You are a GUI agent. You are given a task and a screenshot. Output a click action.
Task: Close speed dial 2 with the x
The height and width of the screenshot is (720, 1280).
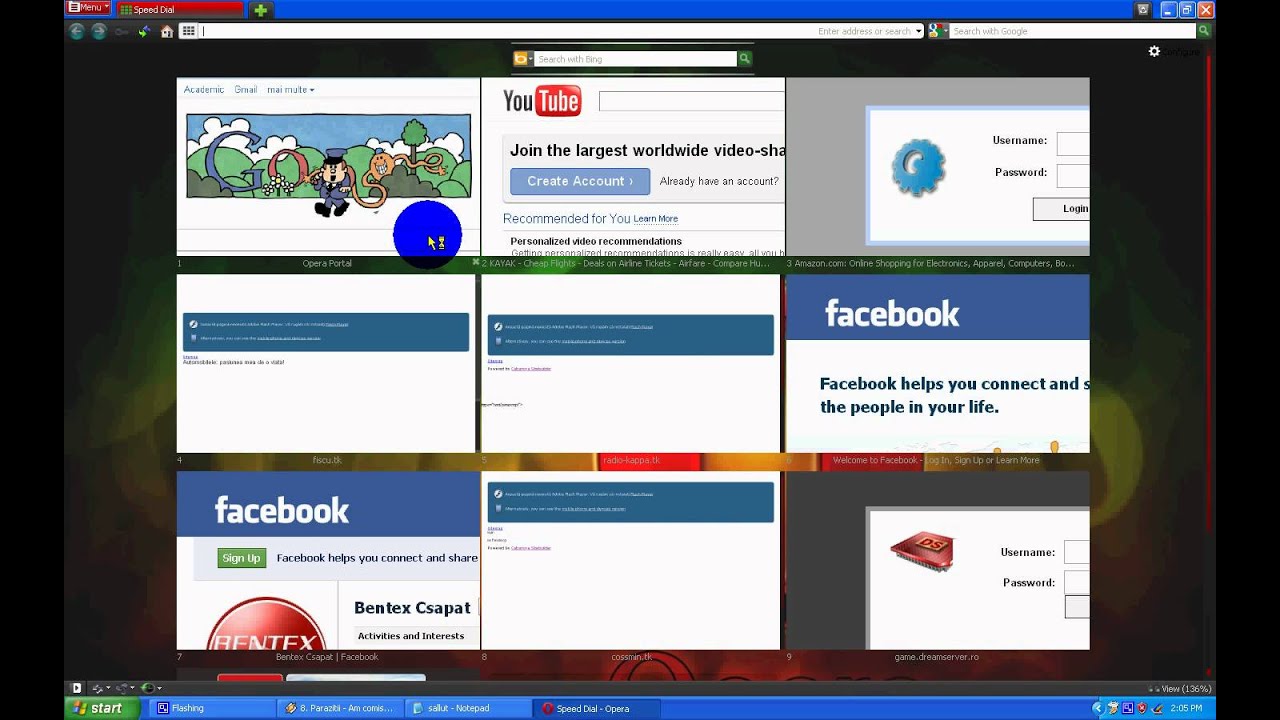click(x=475, y=263)
